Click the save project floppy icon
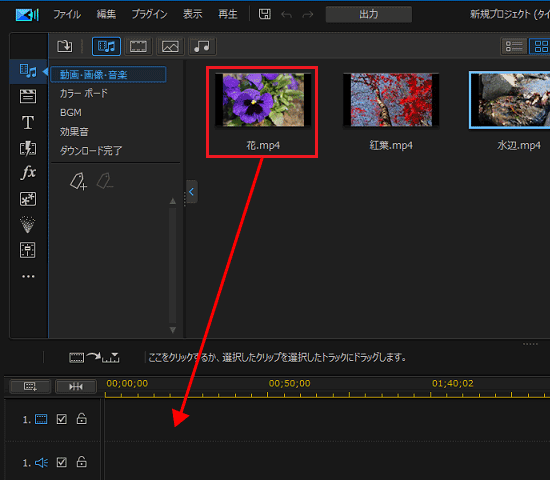Viewport: 550px width, 480px height. coord(264,14)
